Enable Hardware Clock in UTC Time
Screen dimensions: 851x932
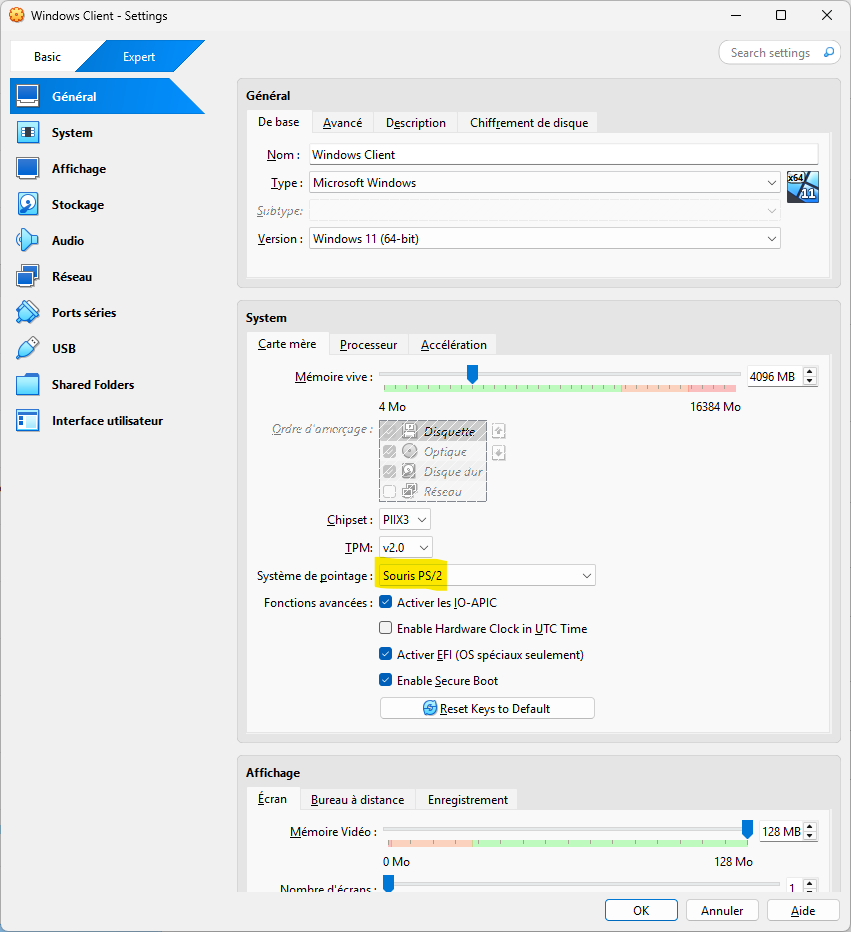(386, 628)
